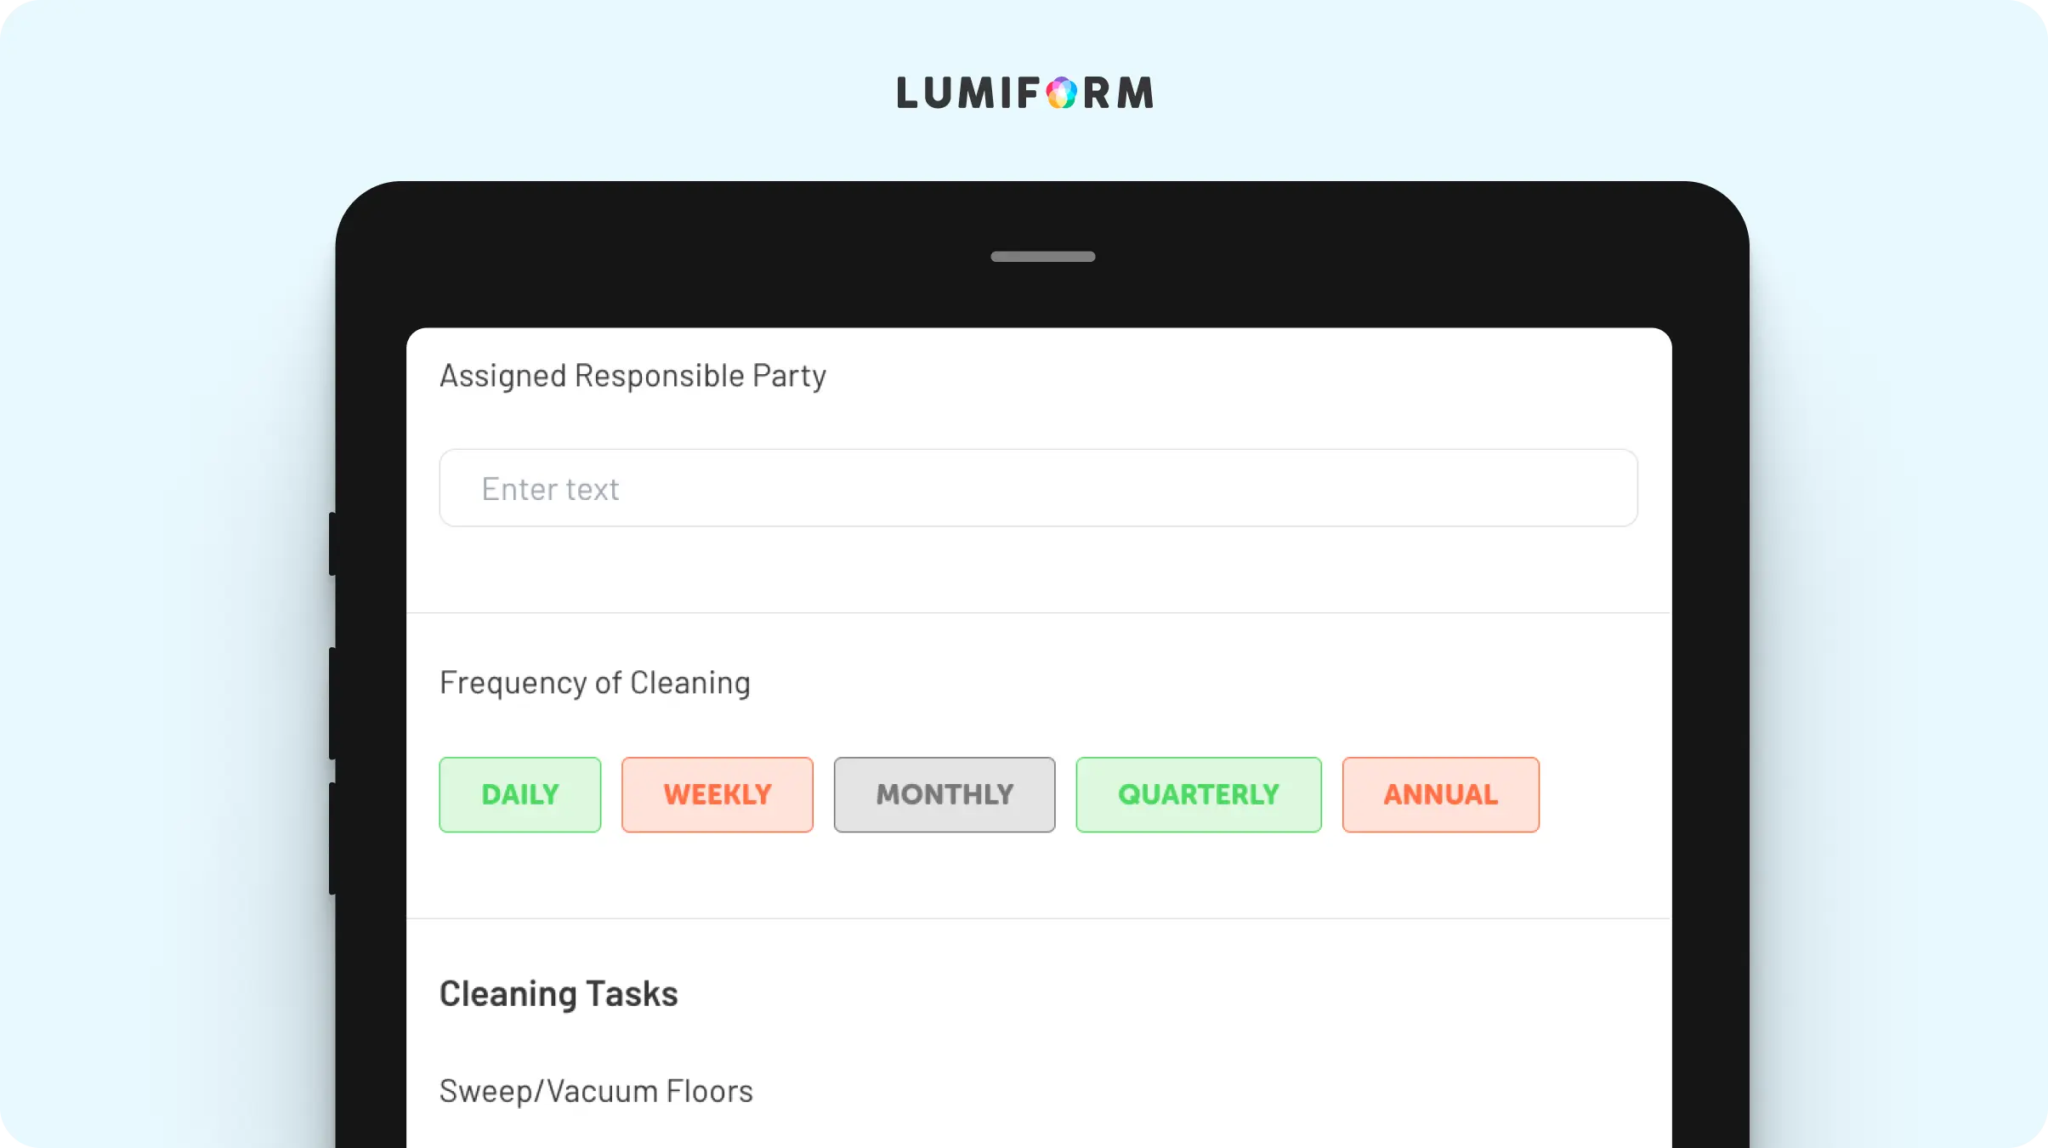
Task: Tap the lowest side button on tablet edge
Action: (332, 838)
